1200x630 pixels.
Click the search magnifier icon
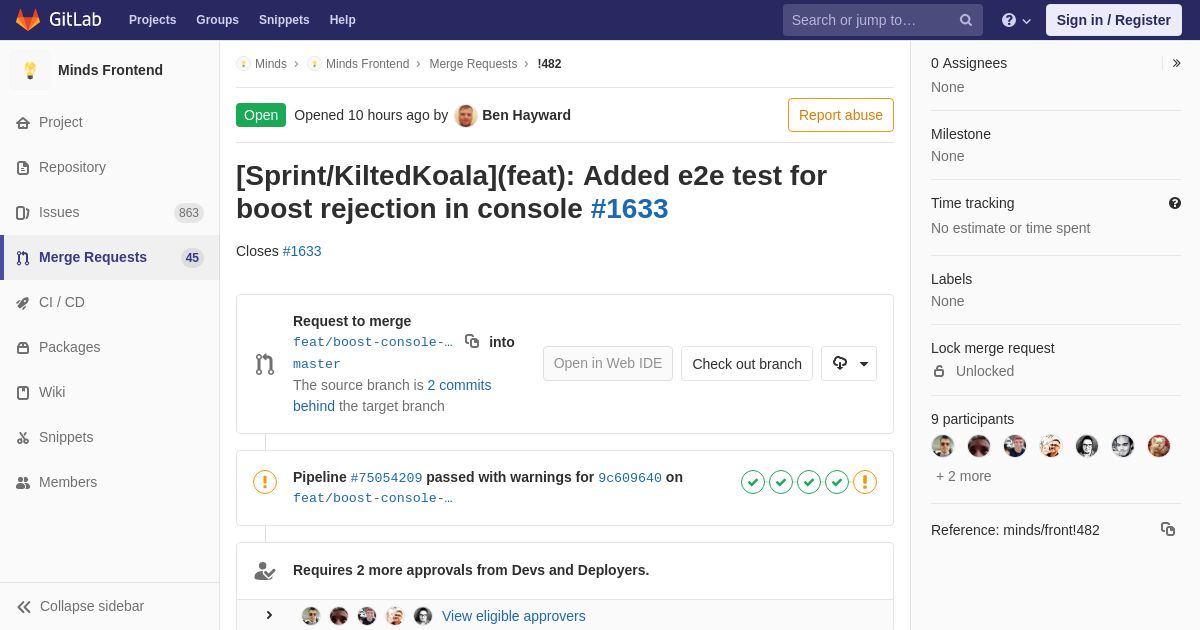966,20
